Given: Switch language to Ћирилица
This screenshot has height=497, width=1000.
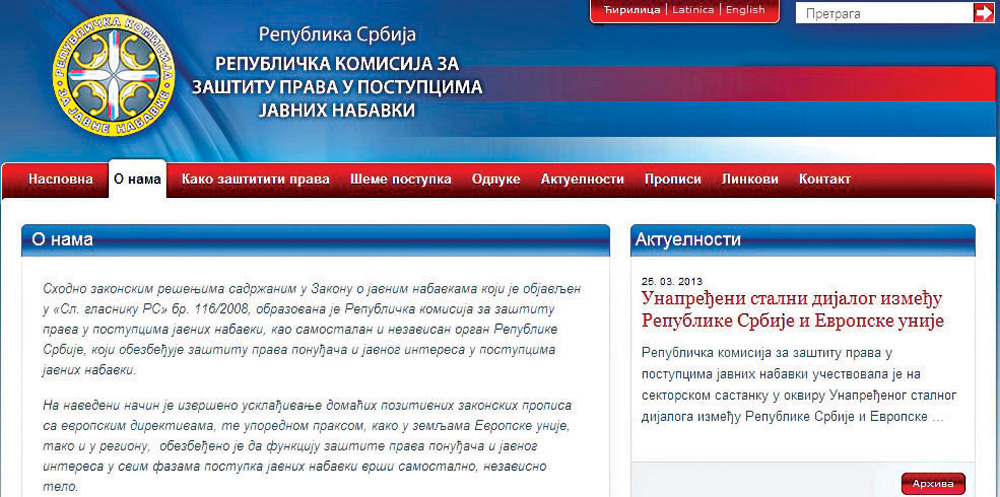Looking at the screenshot, I should click(633, 10).
